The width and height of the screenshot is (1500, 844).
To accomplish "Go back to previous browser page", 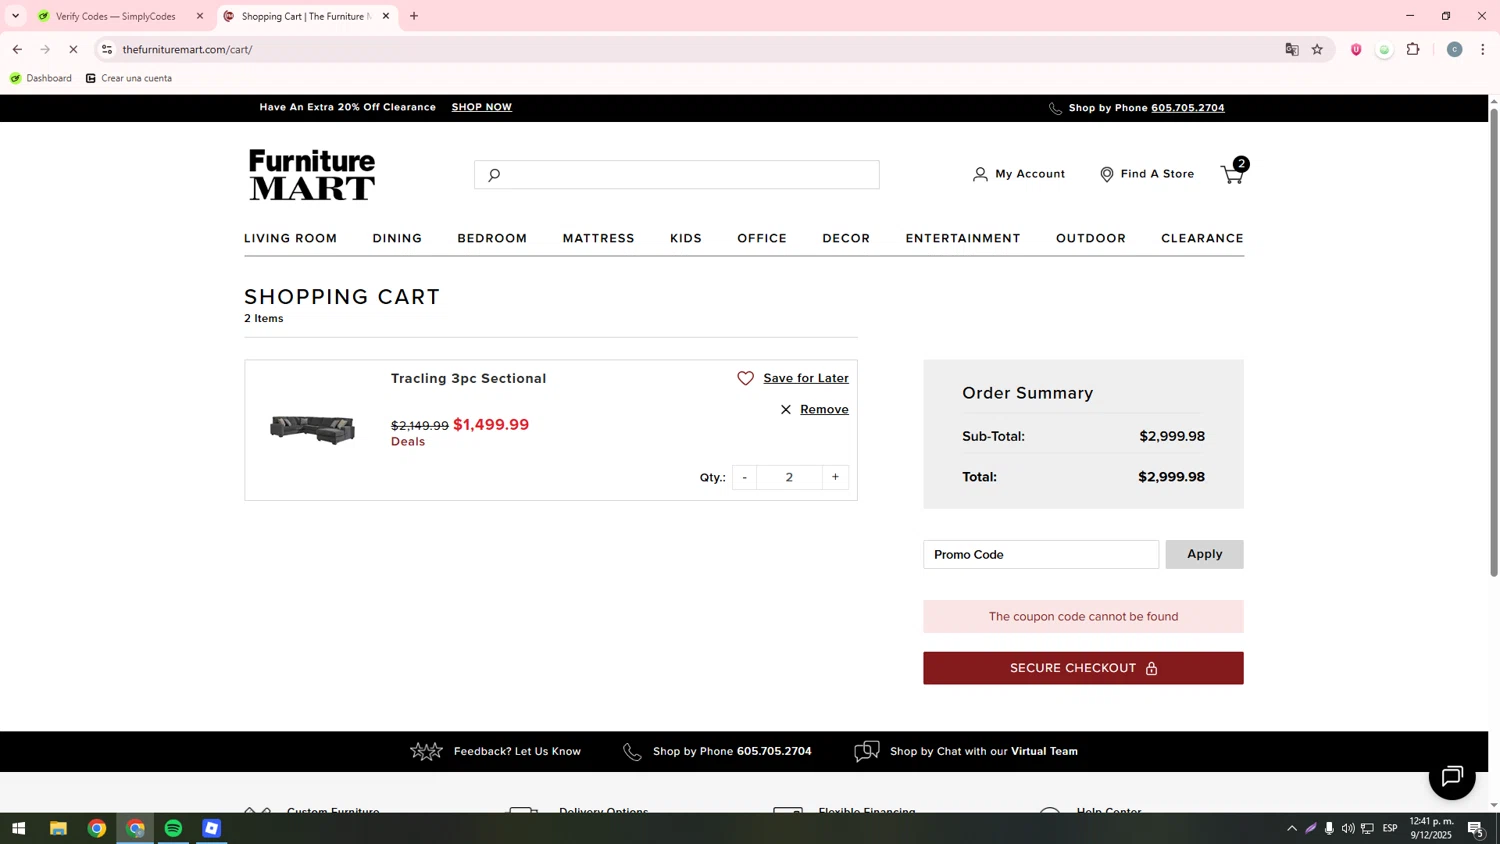I will [17, 49].
